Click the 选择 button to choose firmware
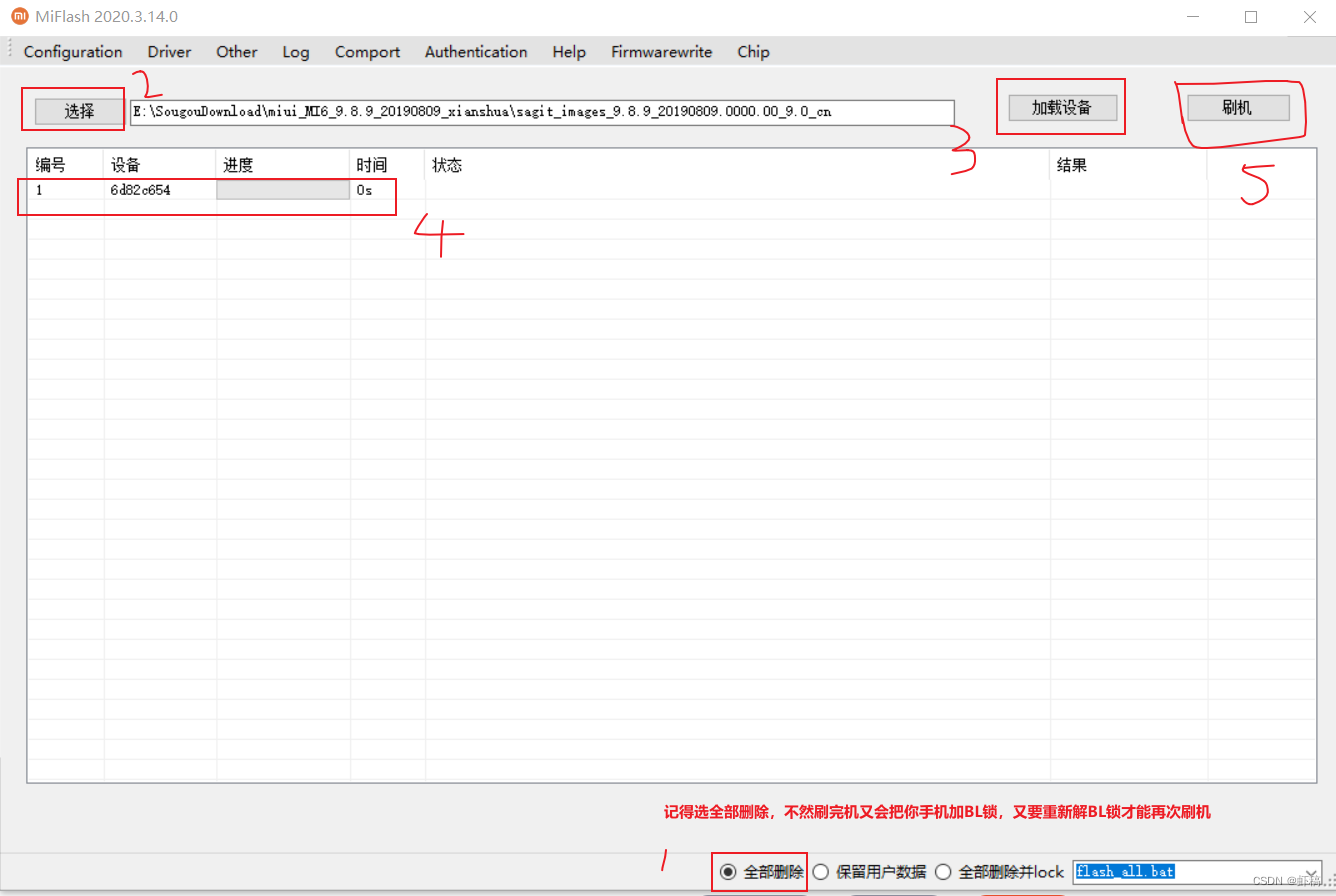The image size is (1336, 896). 79,111
